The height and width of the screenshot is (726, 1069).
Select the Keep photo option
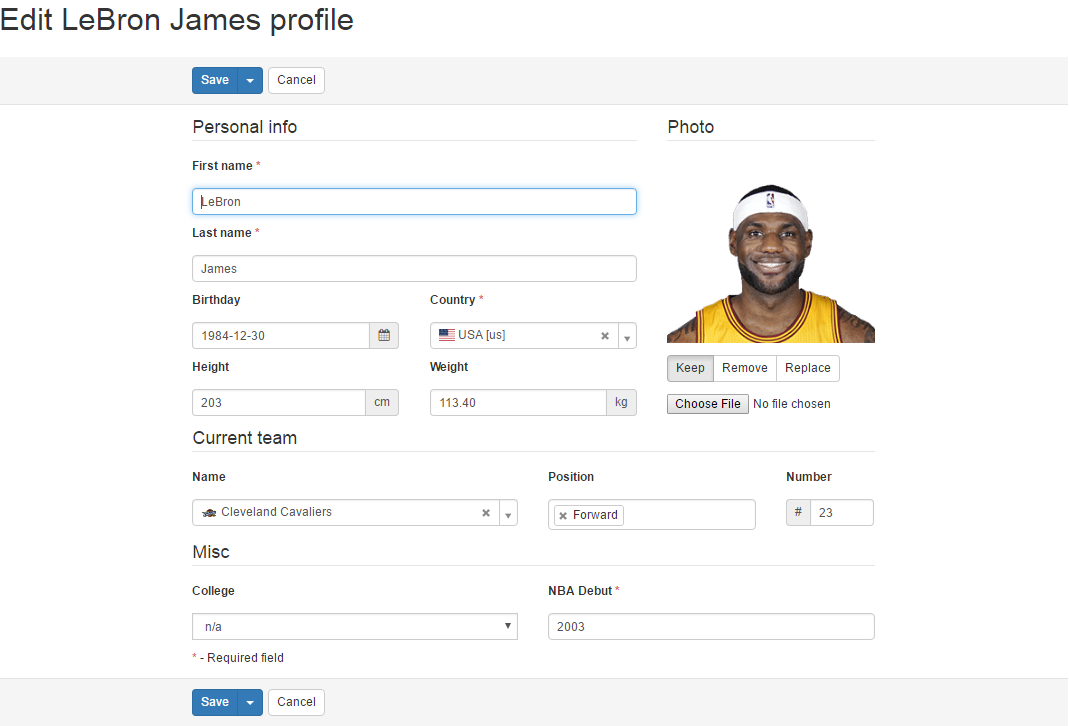(x=690, y=368)
